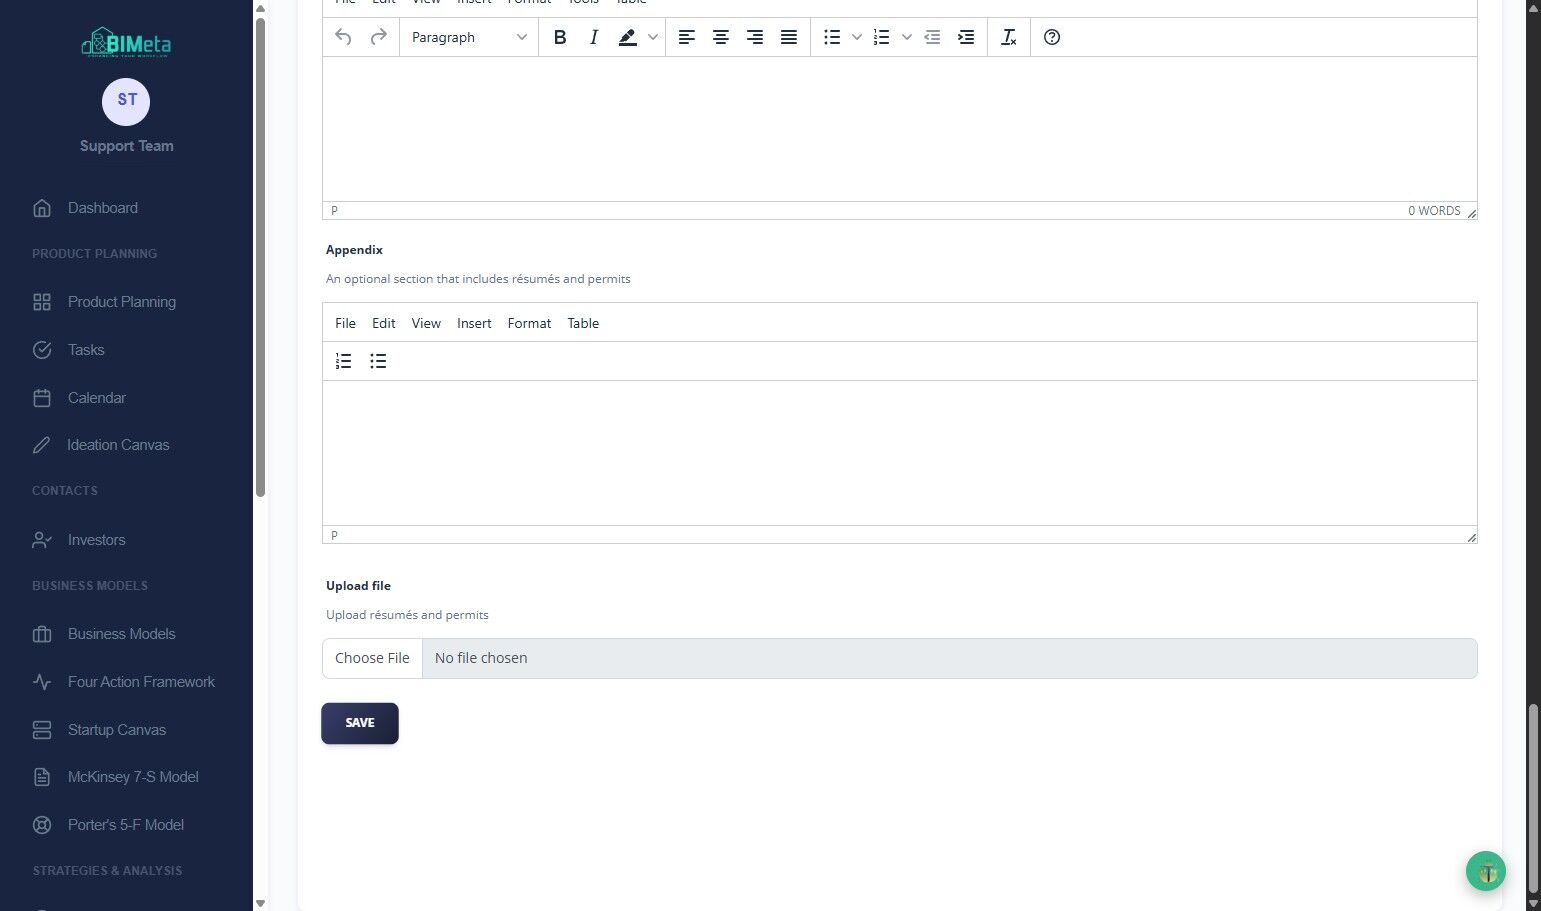Insert a numbered list in upper editor
Screen dimensions: 1541x911
[x=881, y=37]
